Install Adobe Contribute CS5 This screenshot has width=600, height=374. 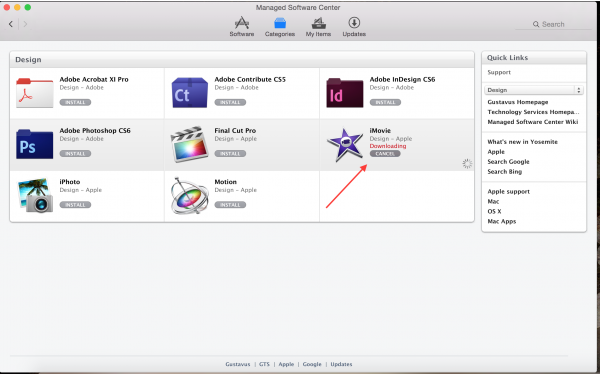[230, 103]
